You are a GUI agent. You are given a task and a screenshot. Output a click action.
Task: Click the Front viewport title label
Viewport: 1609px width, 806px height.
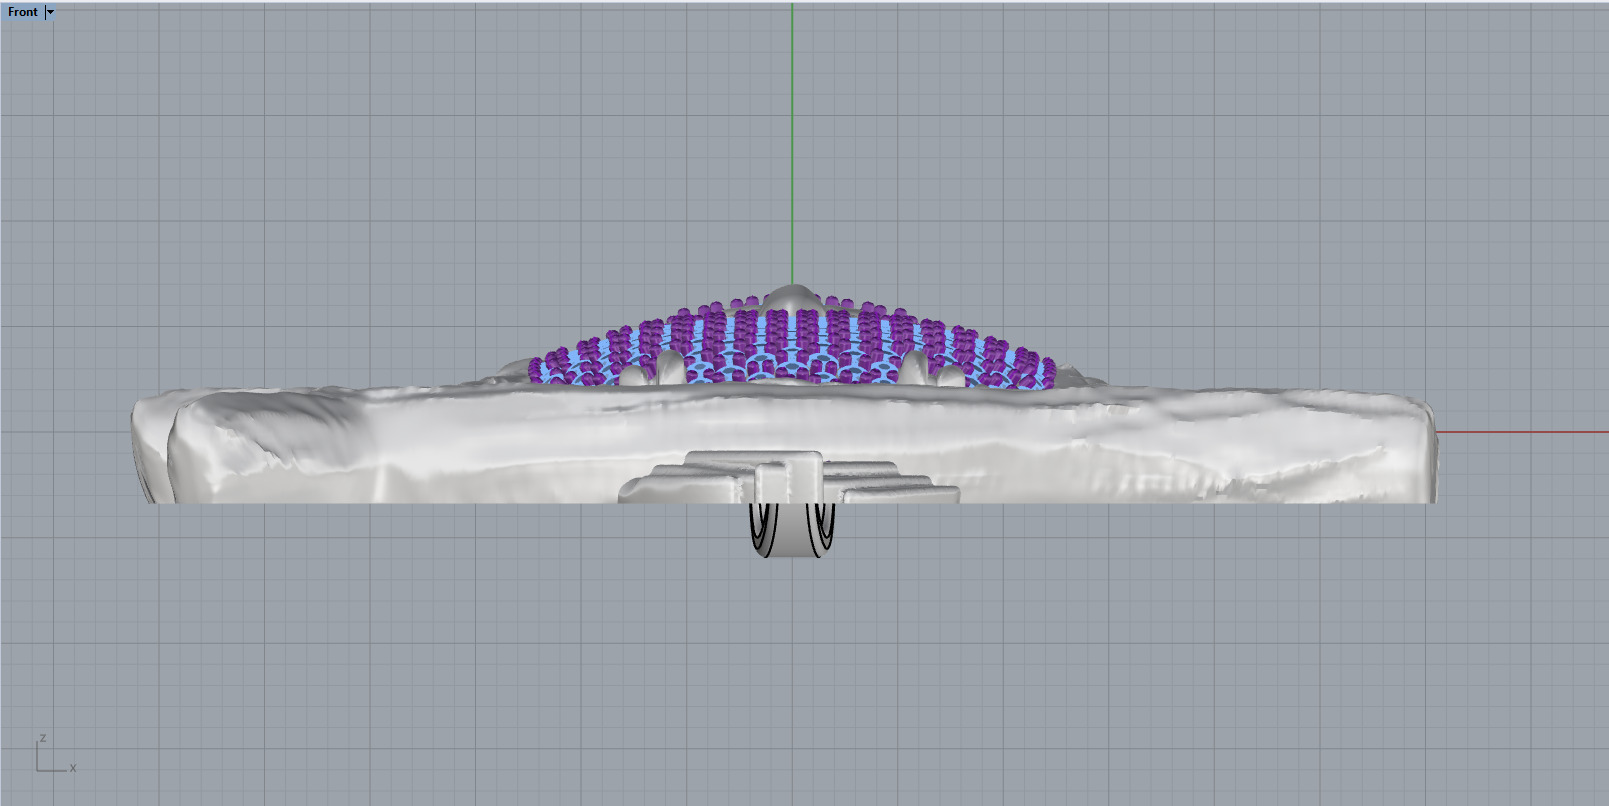pyautogui.click(x=23, y=12)
